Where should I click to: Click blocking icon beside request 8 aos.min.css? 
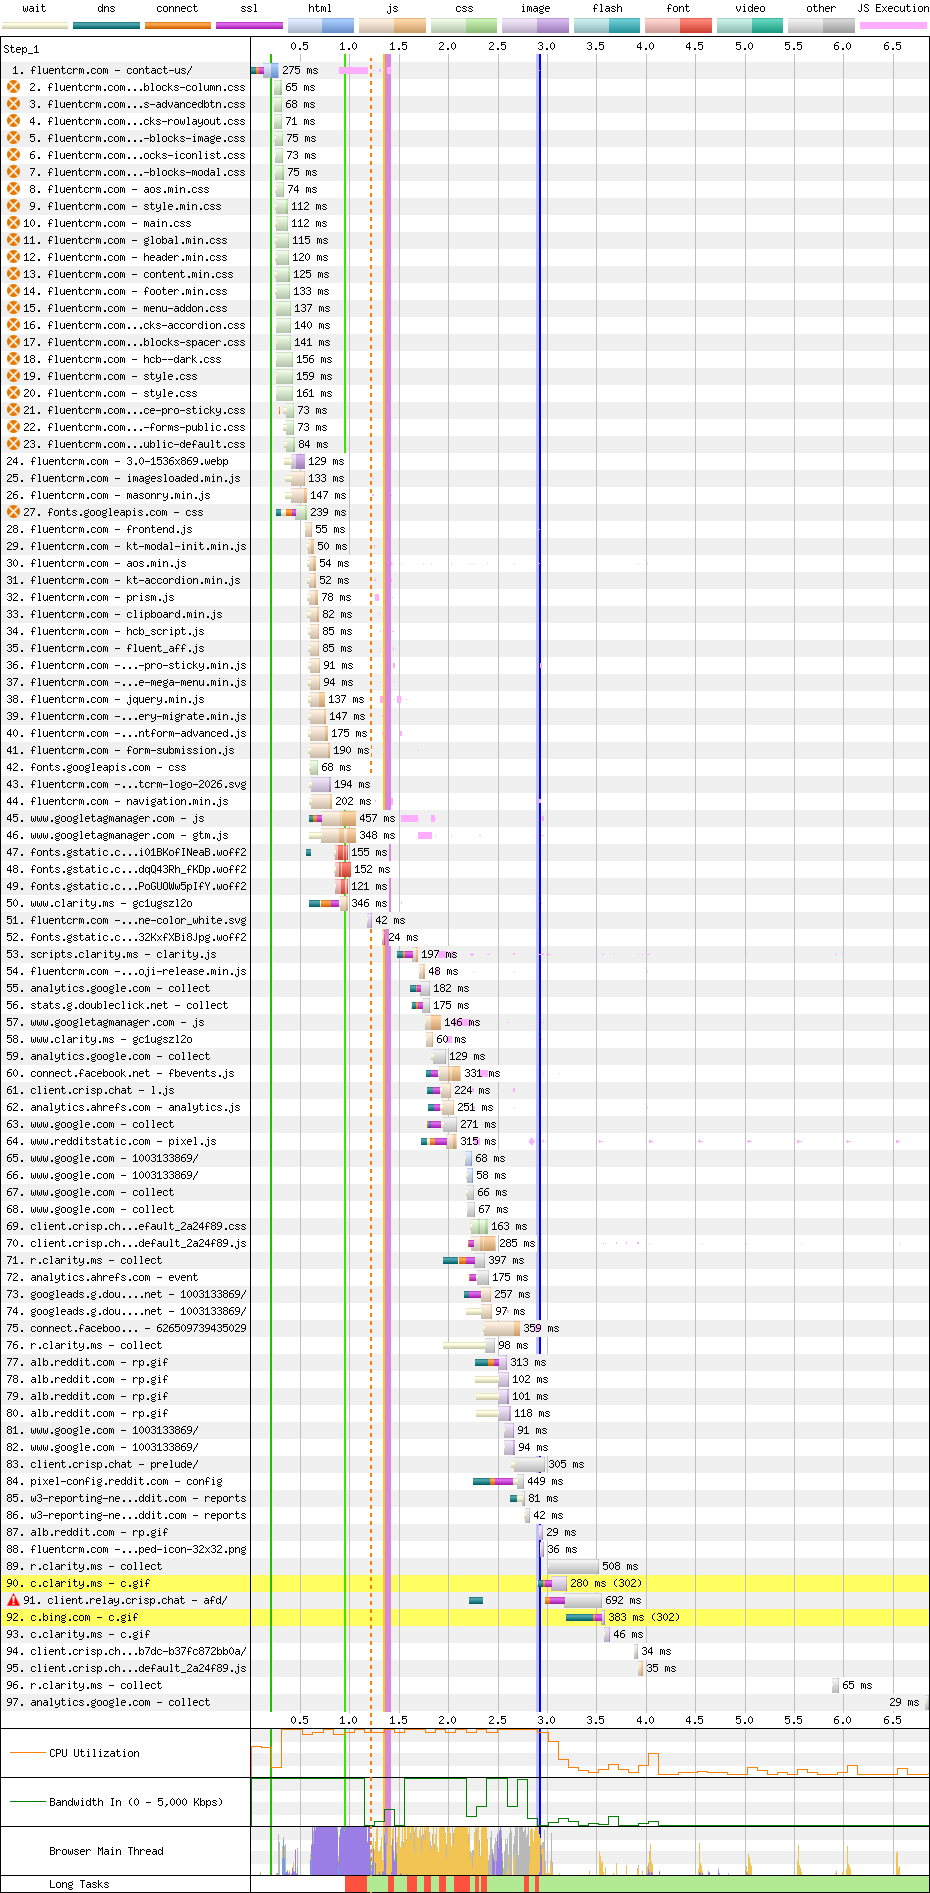coord(14,189)
